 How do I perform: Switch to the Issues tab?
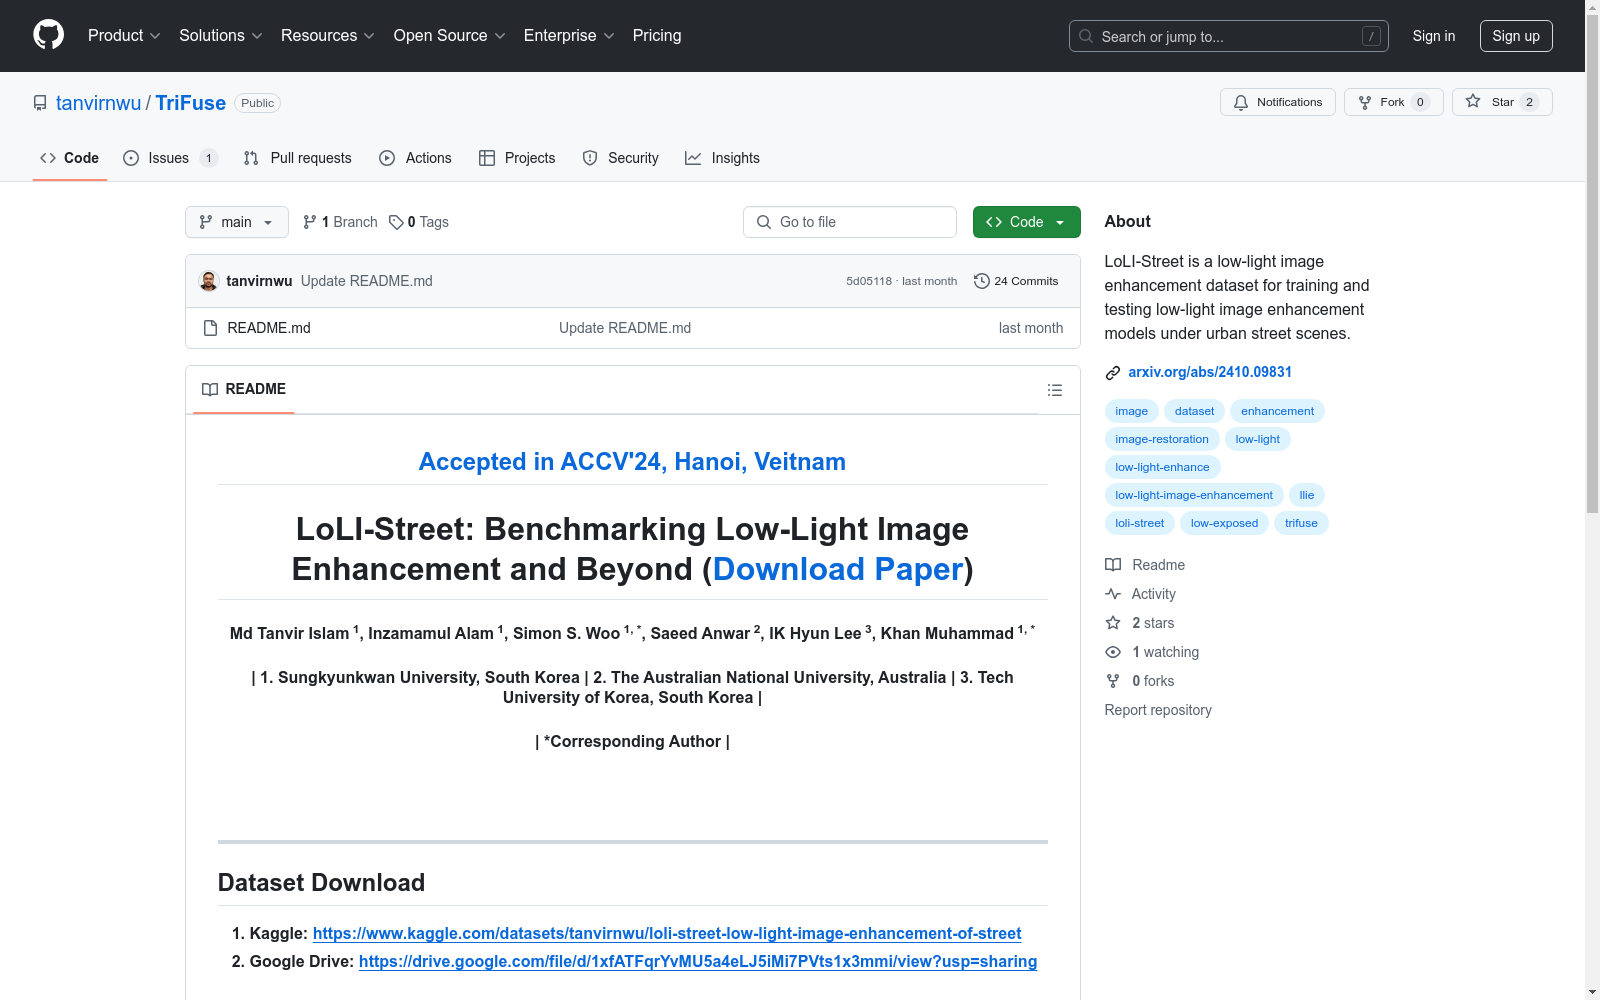tap(169, 158)
